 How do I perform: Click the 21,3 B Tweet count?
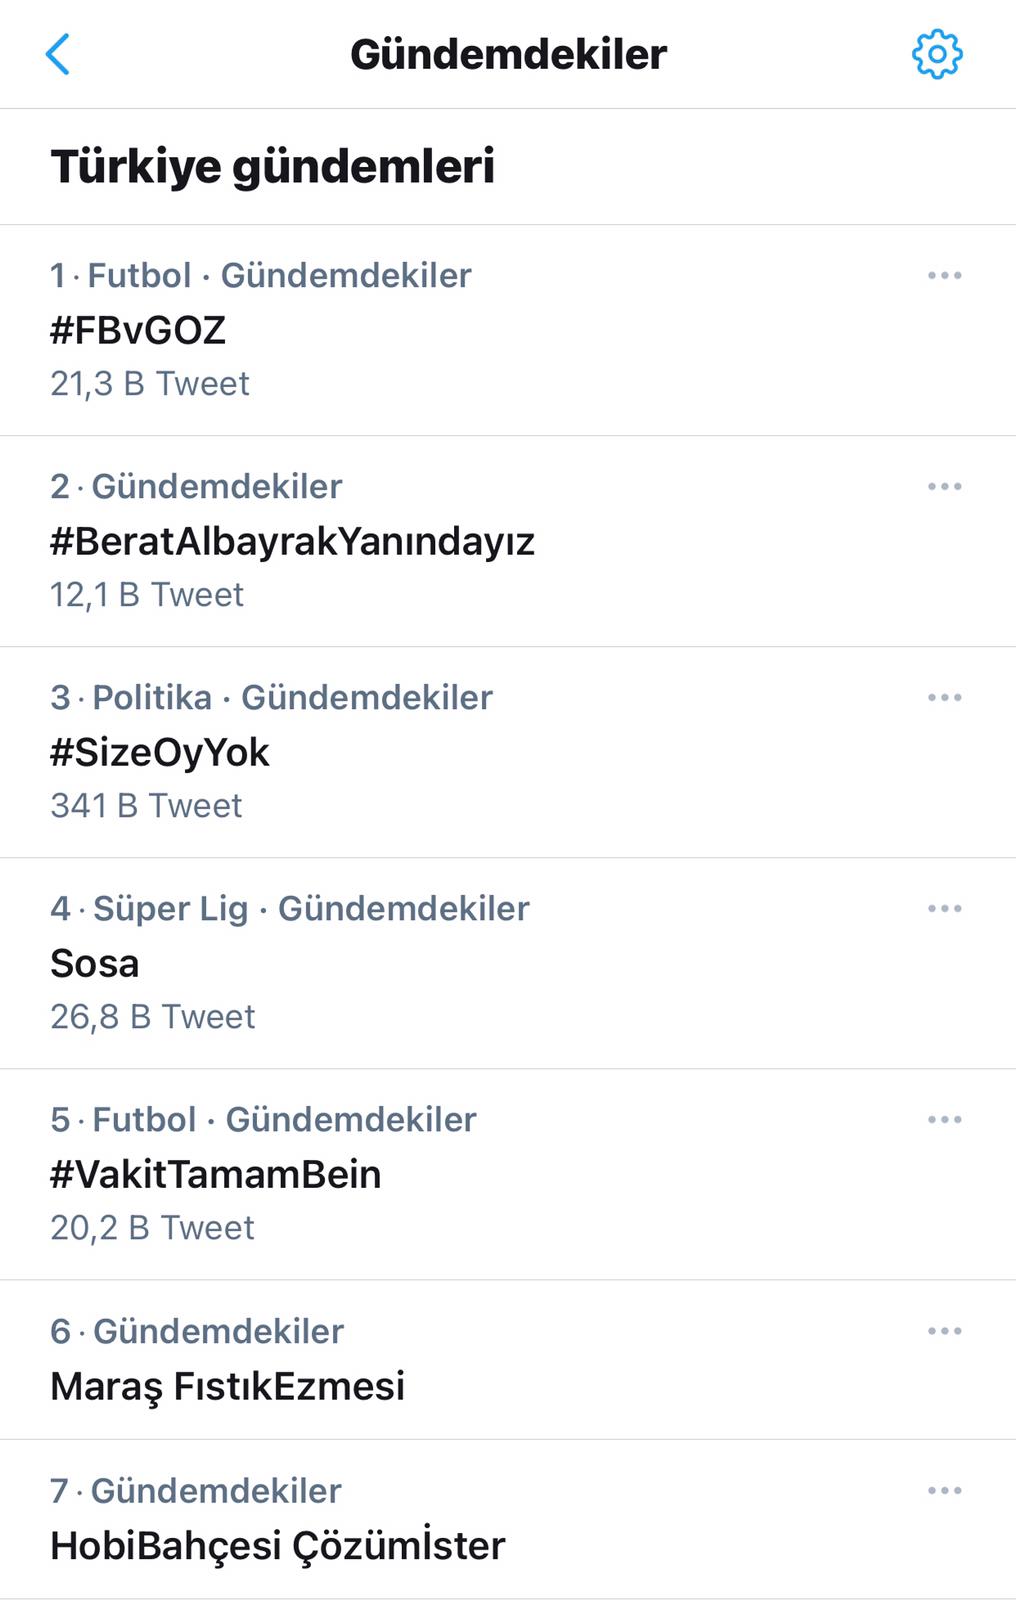(x=150, y=384)
